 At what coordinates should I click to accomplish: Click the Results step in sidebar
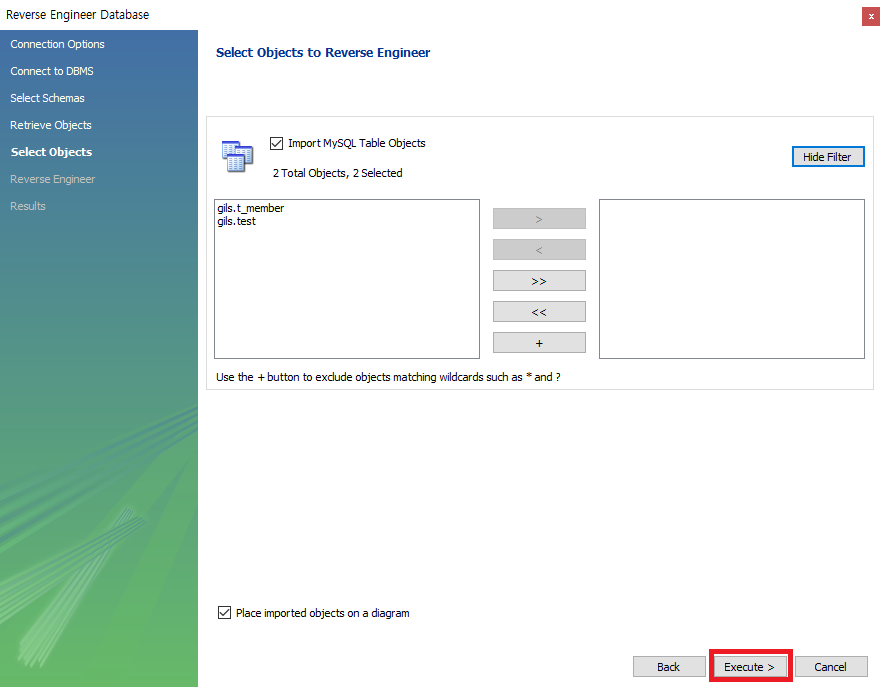(28, 206)
